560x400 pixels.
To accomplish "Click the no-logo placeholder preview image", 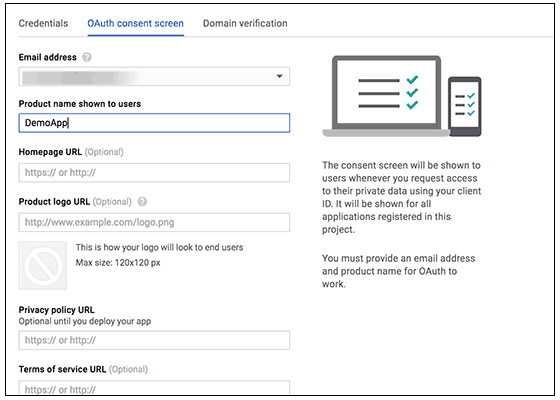I will [x=43, y=265].
